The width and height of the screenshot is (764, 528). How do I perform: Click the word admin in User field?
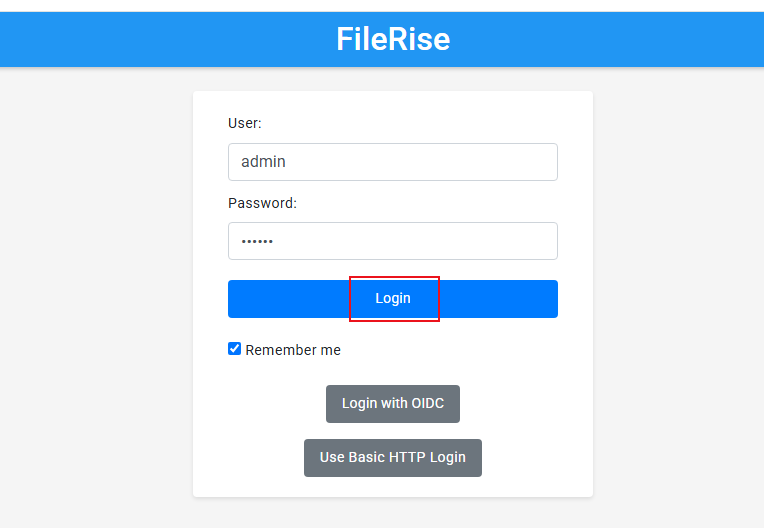264,162
